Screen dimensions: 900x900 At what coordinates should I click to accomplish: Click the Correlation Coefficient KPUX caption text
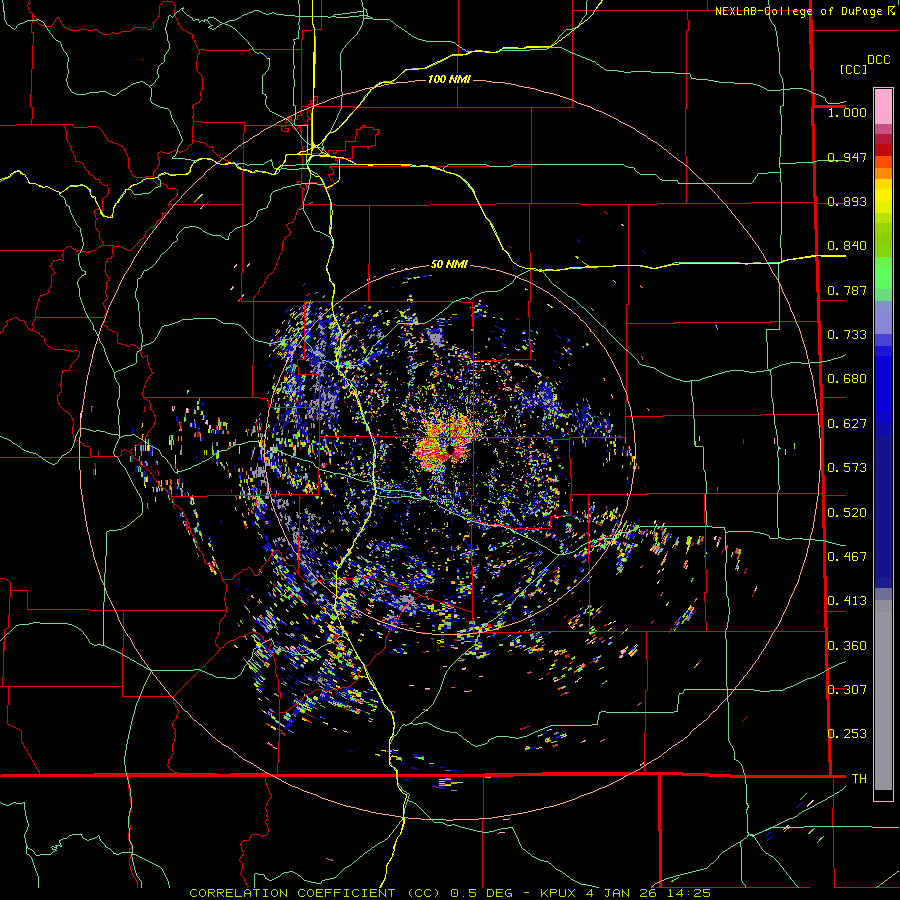pyautogui.click(x=449, y=893)
